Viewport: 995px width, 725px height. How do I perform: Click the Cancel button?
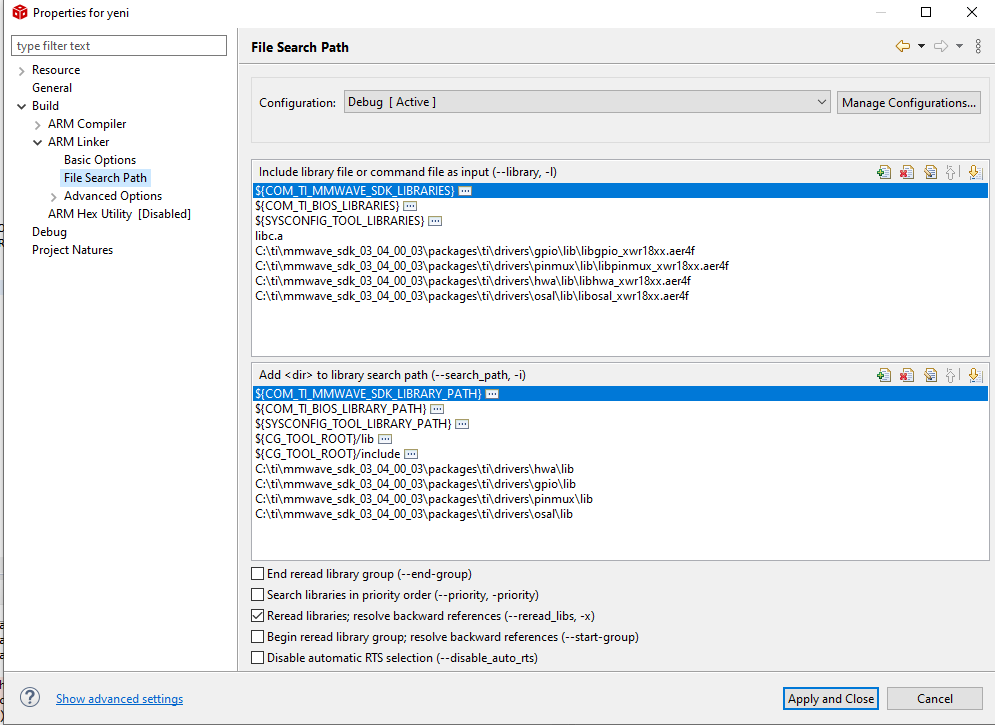935,698
